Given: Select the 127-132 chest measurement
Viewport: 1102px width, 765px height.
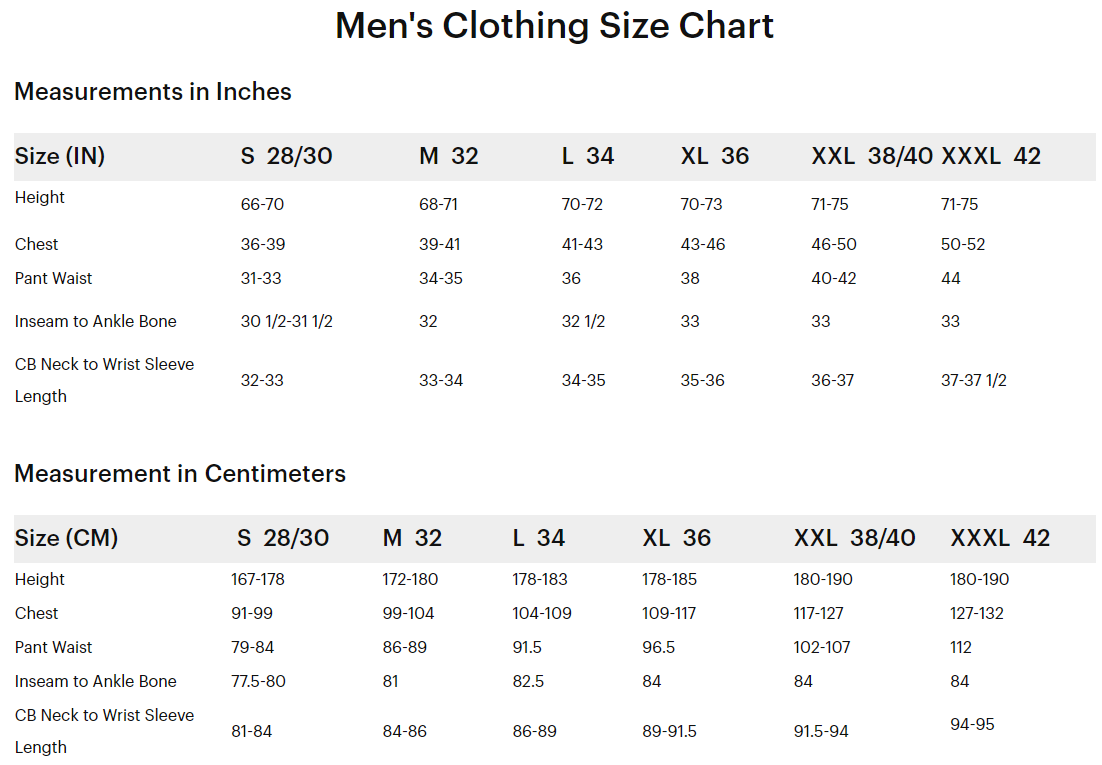Looking at the screenshot, I should click(977, 613).
